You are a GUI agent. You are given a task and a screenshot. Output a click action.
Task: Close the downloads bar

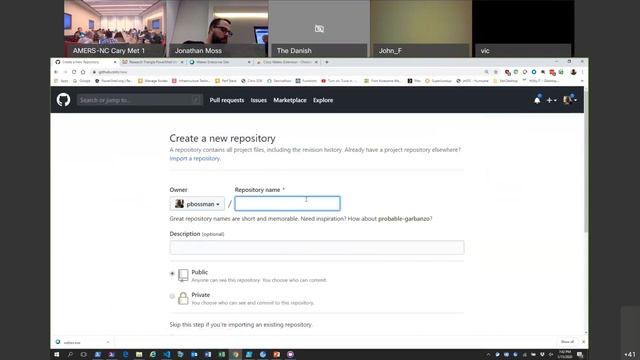click(583, 342)
